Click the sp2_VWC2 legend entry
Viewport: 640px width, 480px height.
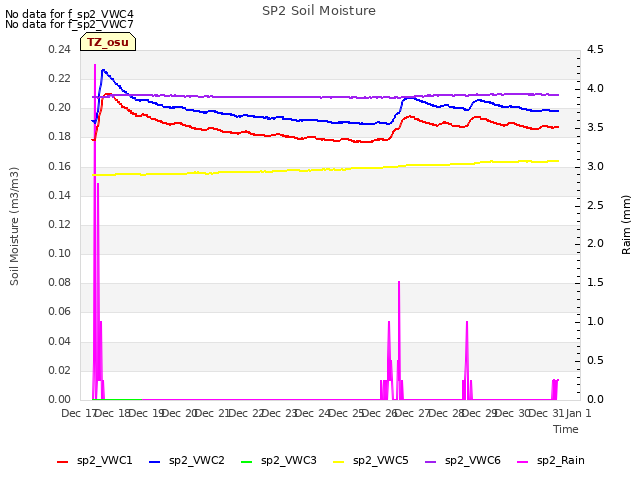click(187, 460)
